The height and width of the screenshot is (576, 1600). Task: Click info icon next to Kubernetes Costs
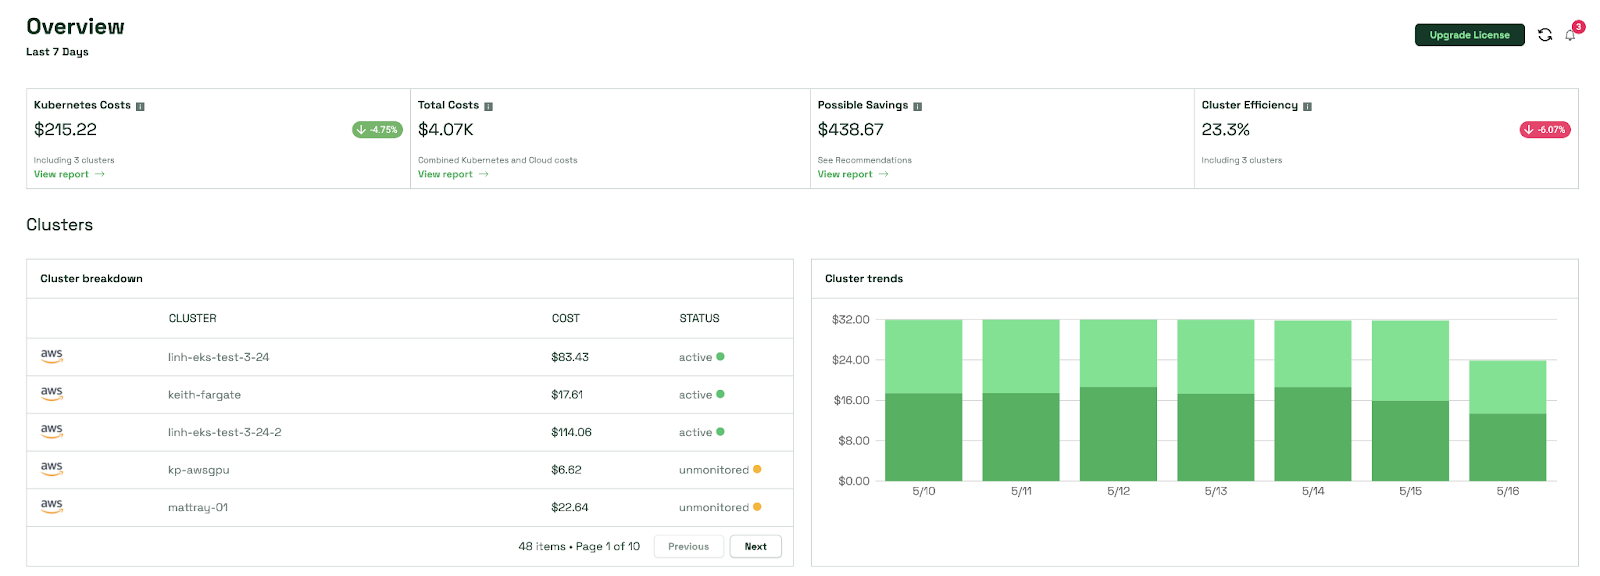[140, 106]
